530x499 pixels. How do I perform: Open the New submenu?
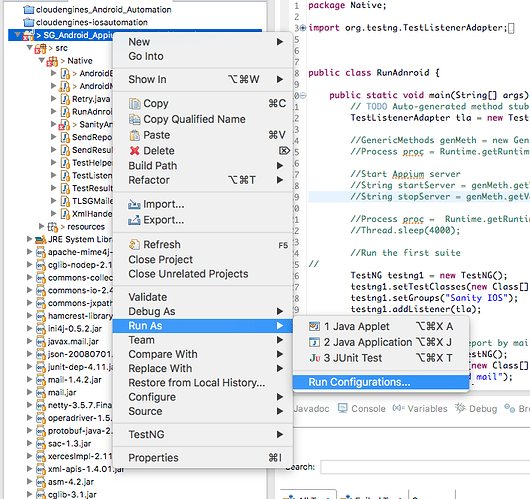tap(203, 42)
